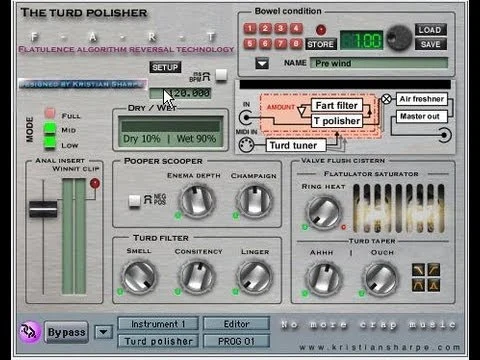Image resolution: width=480 pixels, height=360 pixels.
Task: Click the MIDI IN connector icon
Action: tap(246, 145)
